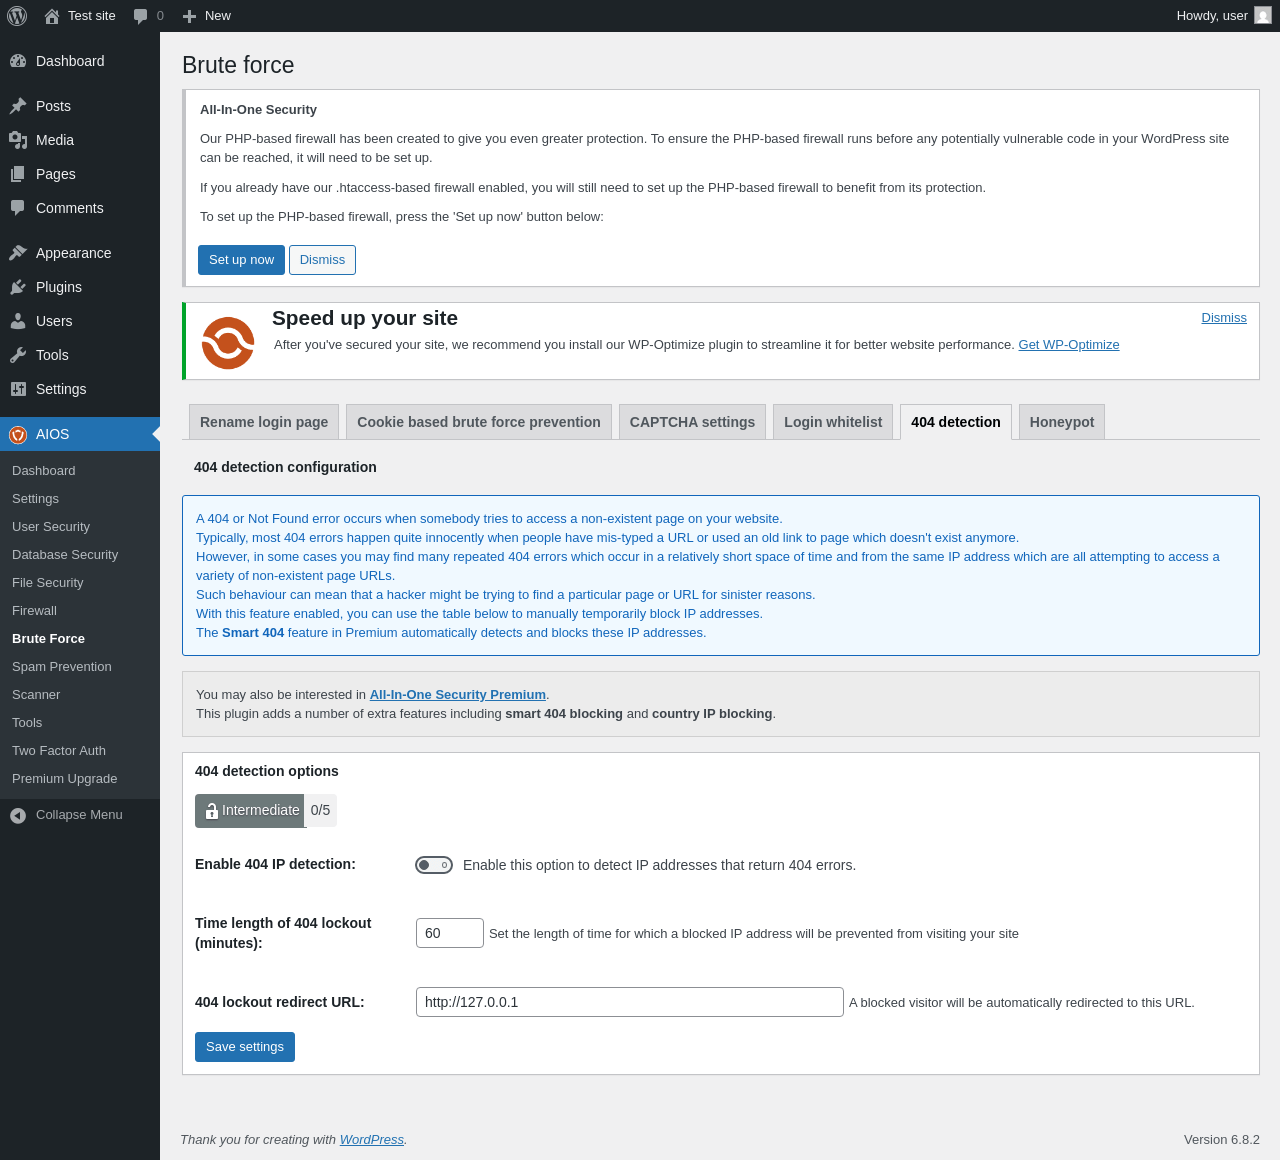Click the New plus icon
Viewport: 1280px width, 1160px height.
click(189, 16)
